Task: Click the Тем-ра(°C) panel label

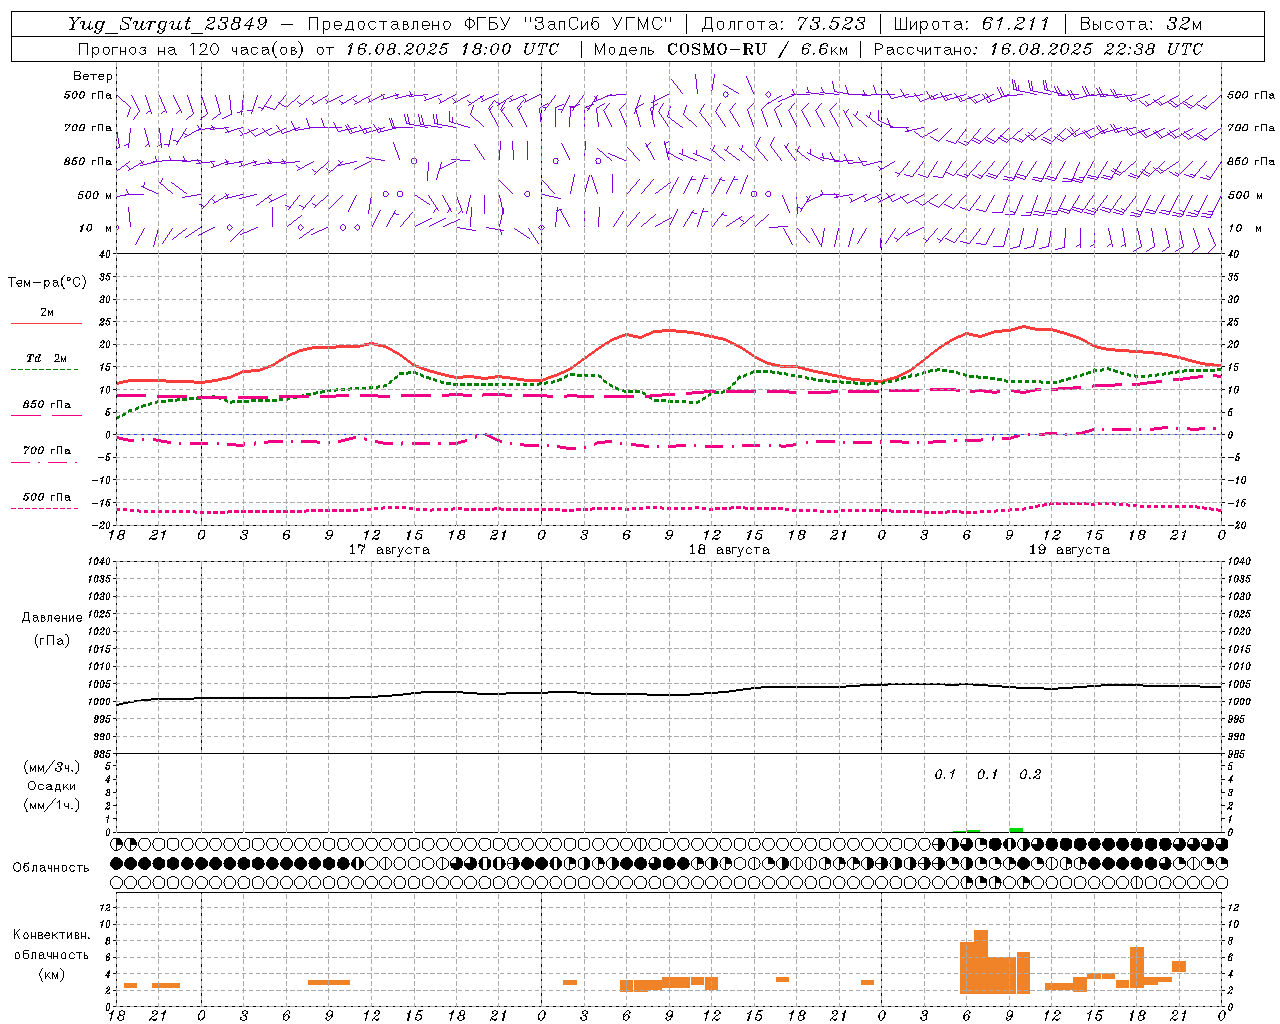Action: pyautogui.click(x=47, y=283)
